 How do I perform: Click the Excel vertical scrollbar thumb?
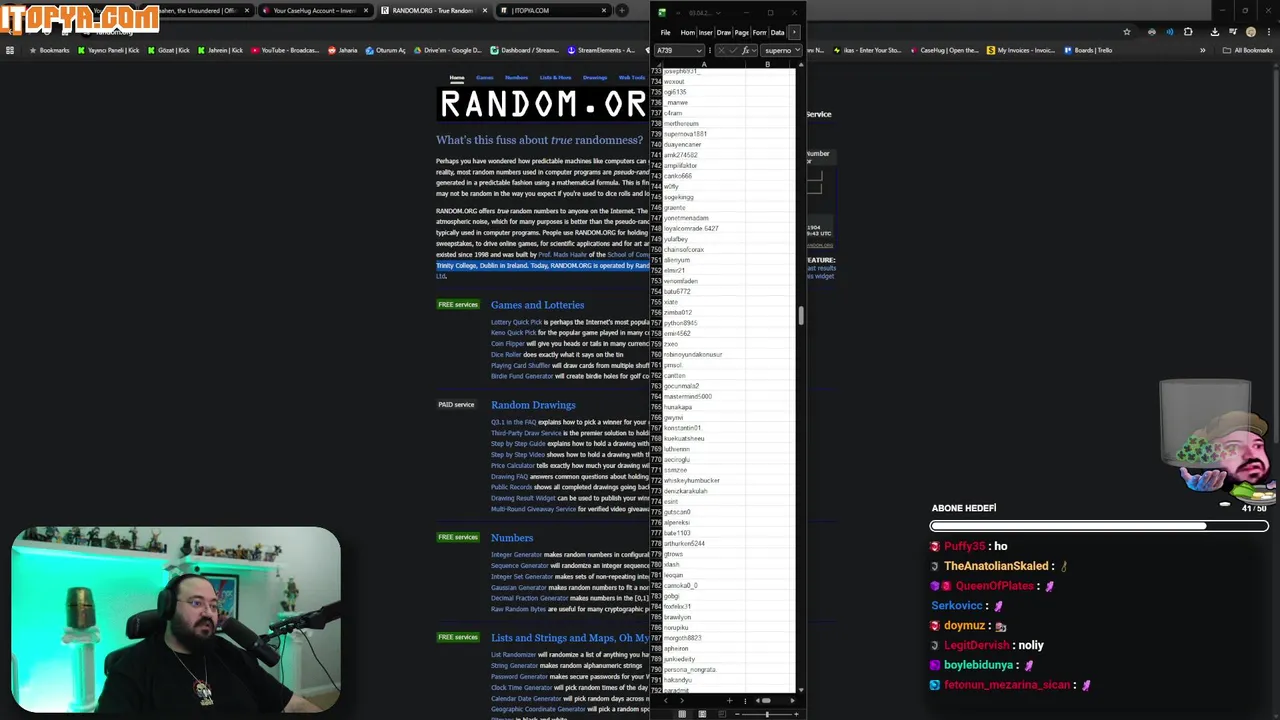coord(800,315)
